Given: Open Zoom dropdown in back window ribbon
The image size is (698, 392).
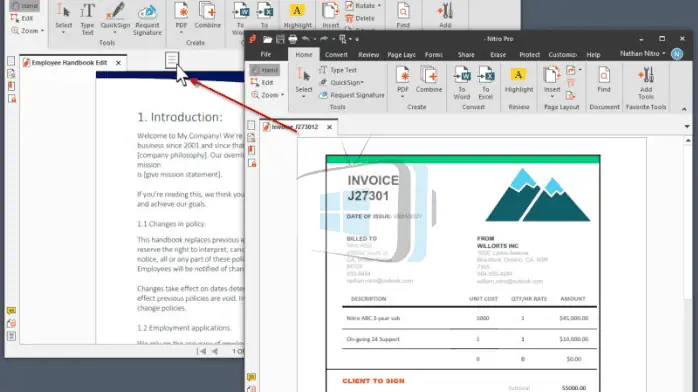Looking at the screenshot, I should click(x=27, y=31).
